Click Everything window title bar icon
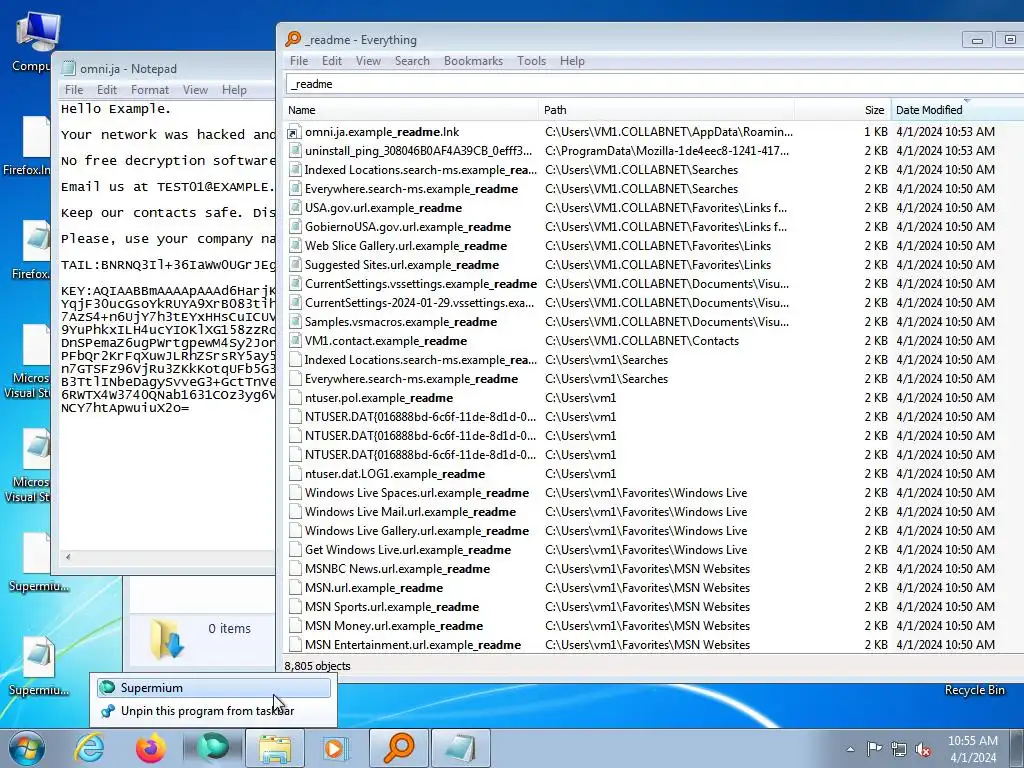Viewport: 1024px width, 768px height. (293, 39)
